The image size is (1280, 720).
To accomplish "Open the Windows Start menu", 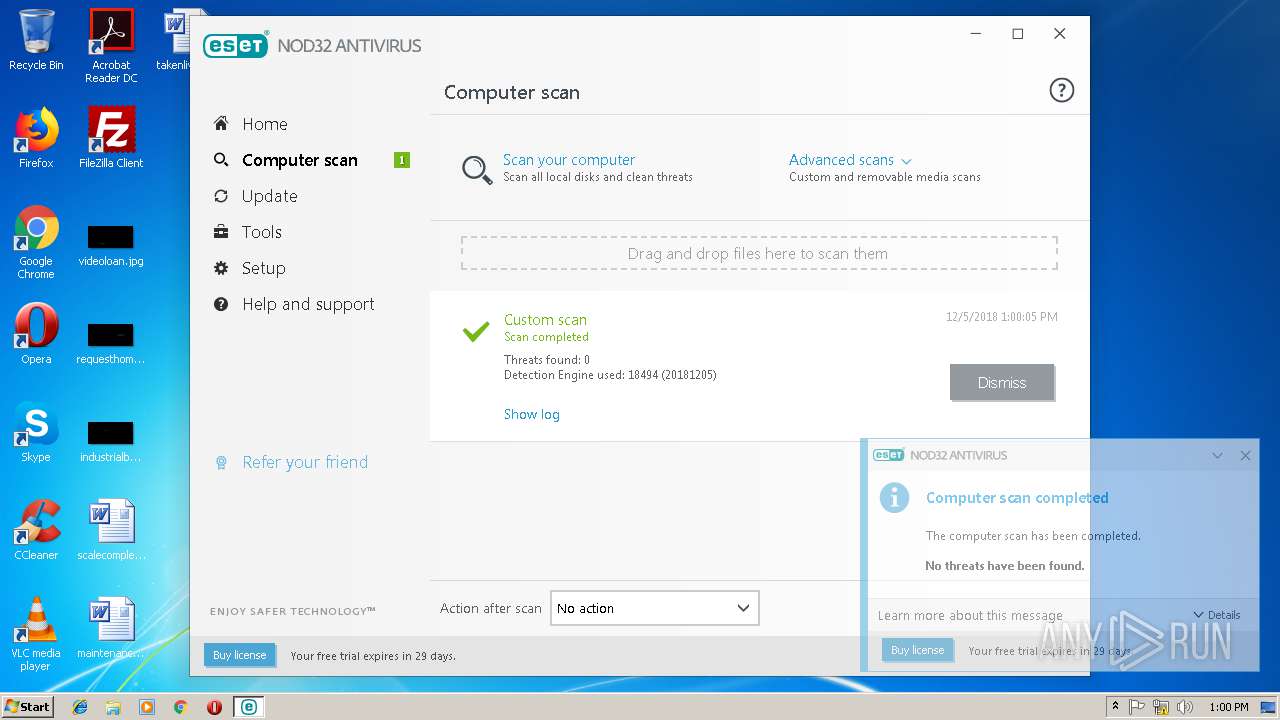I will [27, 706].
